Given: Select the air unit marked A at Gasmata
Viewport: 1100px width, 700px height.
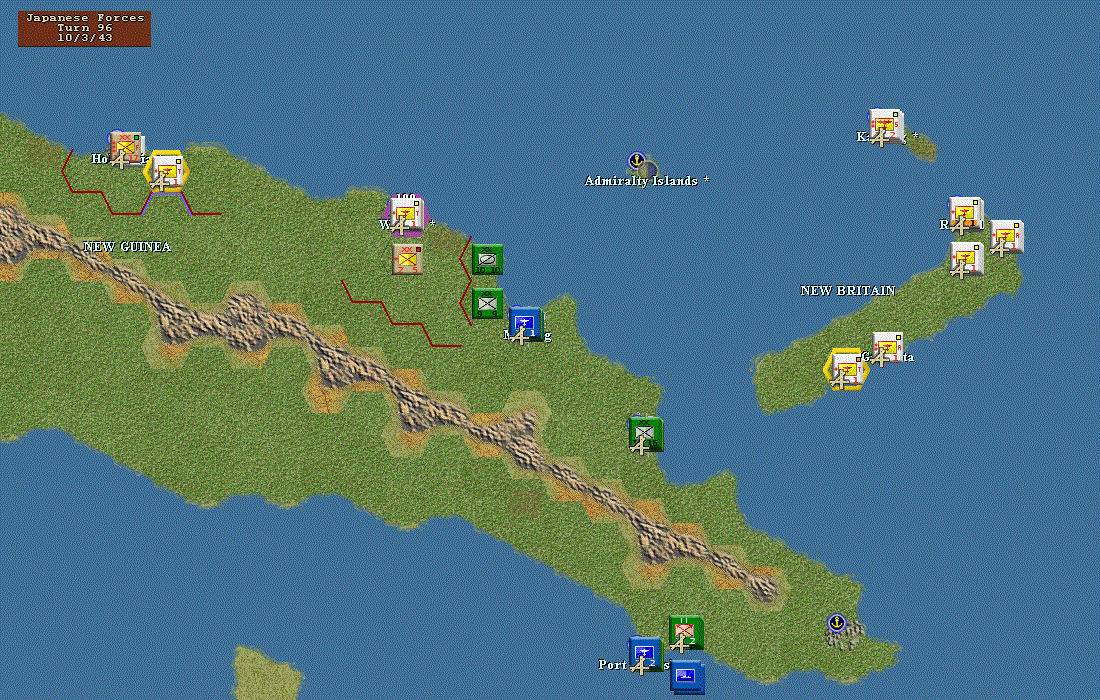Looking at the screenshot, I should point(887,349).
